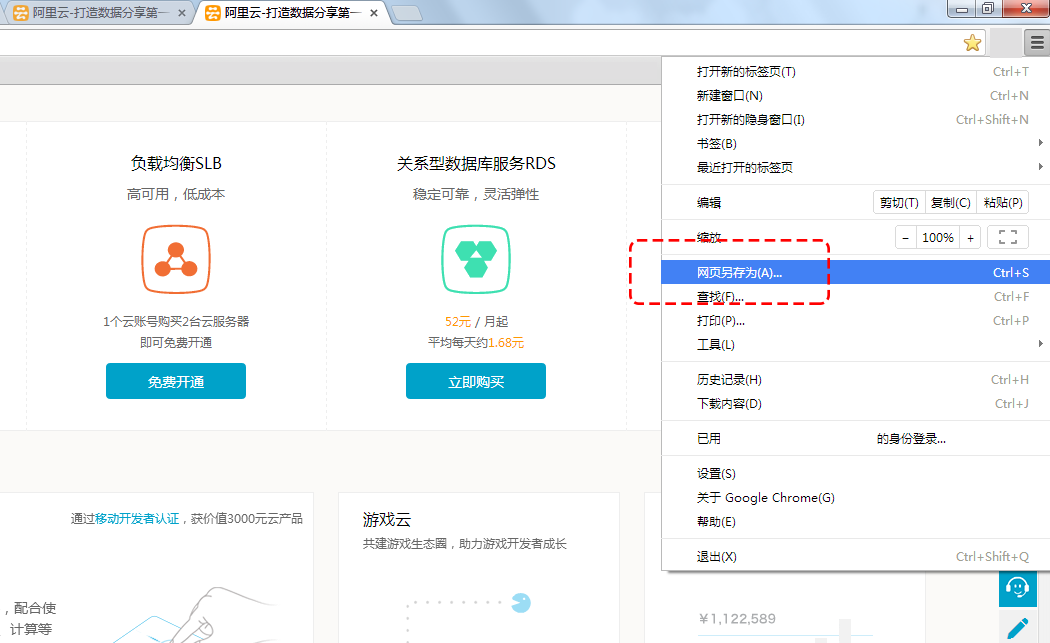This screenshot has width=1050, height=643.
Task: Click the new tab button
Action: [405, 14]
